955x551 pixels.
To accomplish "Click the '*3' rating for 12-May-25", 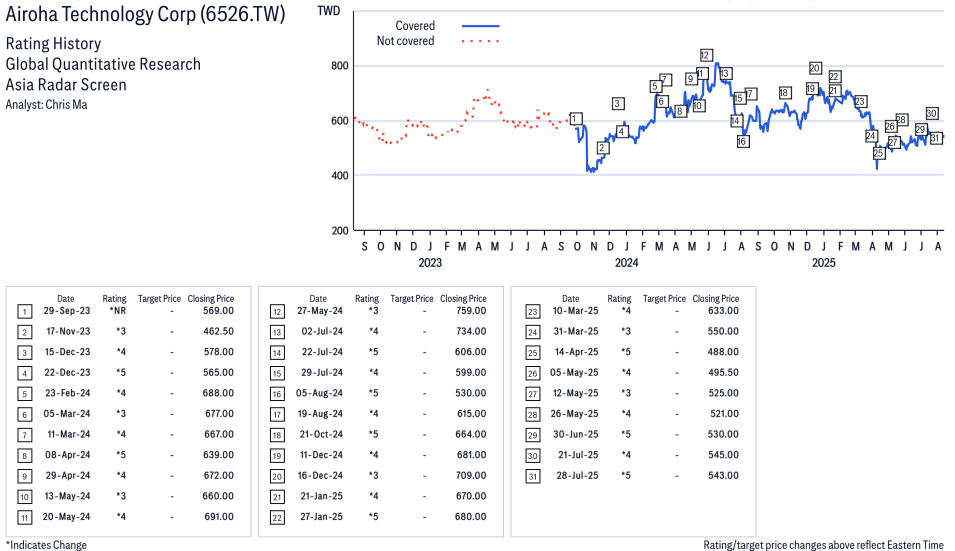I will click(x=626, y=393).
